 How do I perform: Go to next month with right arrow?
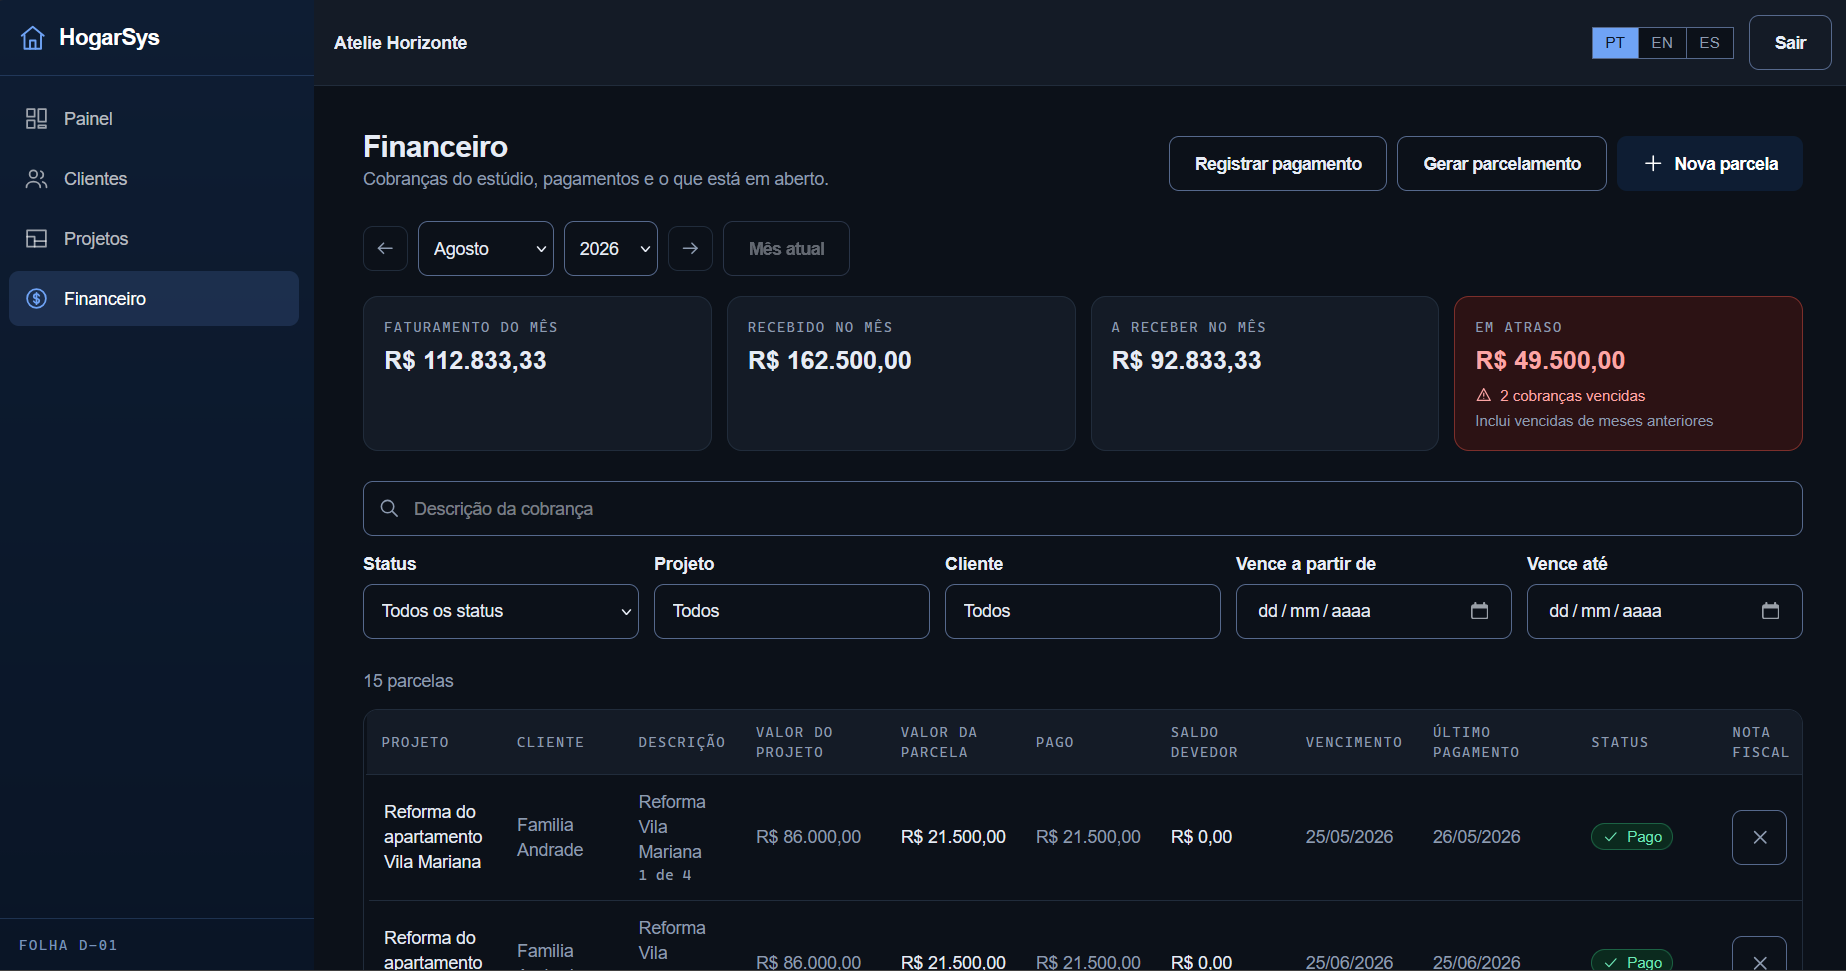[690, 249]
